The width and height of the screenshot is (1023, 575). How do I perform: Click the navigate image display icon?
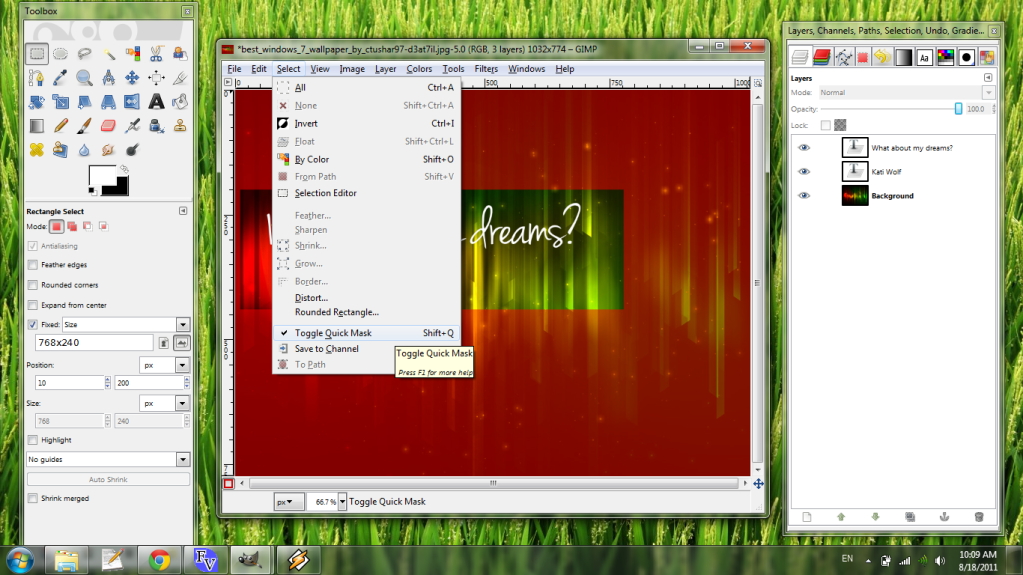click(758, 484)
